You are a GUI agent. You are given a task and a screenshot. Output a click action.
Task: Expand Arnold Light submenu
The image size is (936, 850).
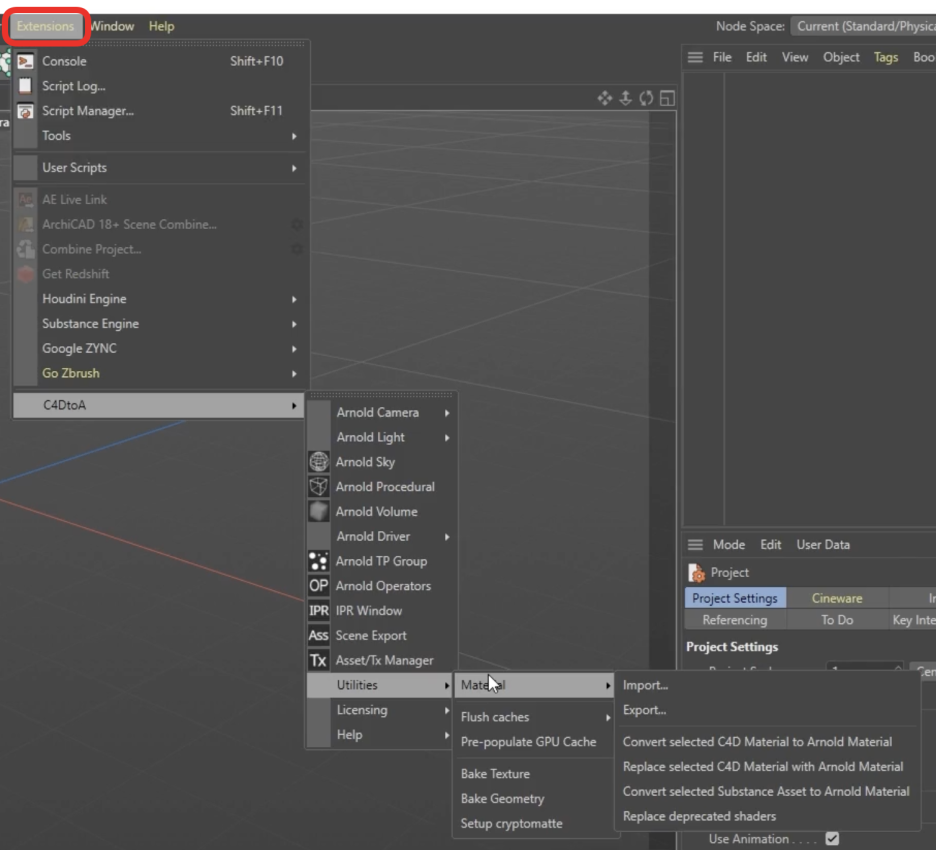tap(382, 437)
